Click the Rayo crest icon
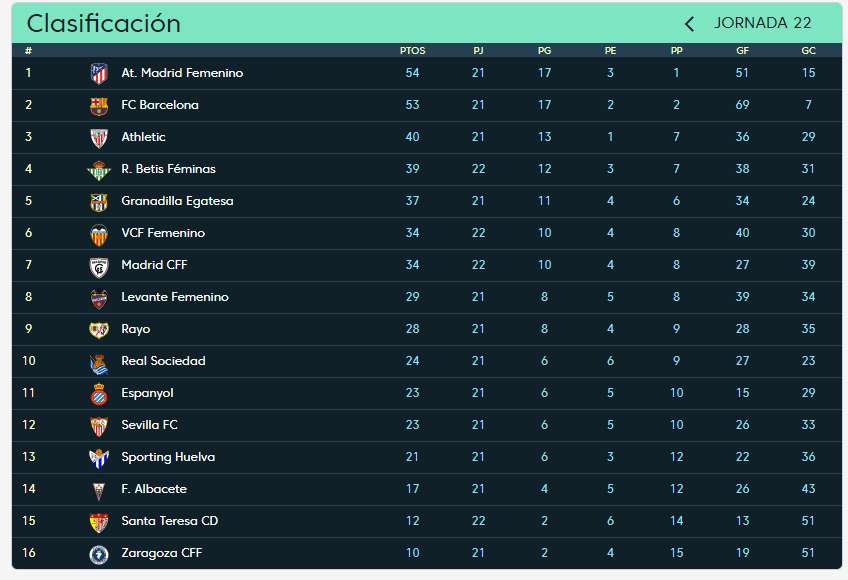The image size is (848, 580). coord(99,329)
